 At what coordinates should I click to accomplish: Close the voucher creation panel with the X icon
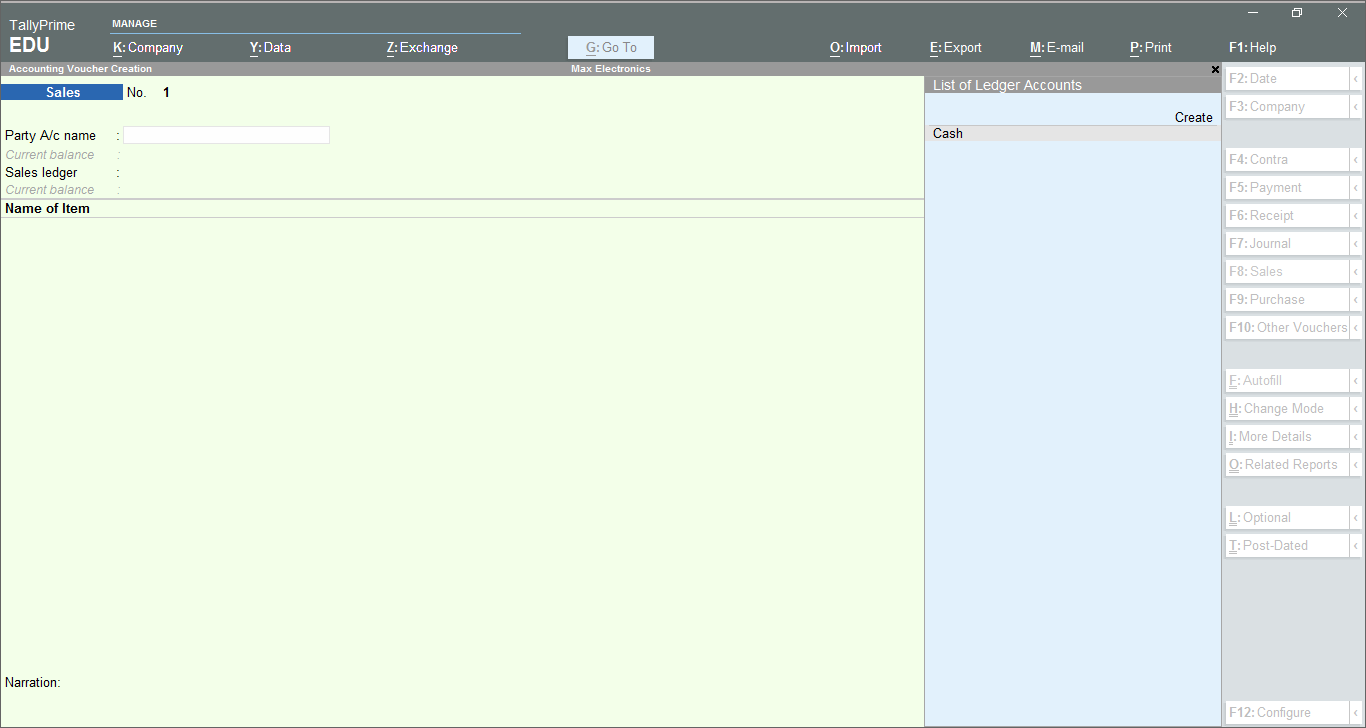pyautogui.click(x=1215, y=70)
